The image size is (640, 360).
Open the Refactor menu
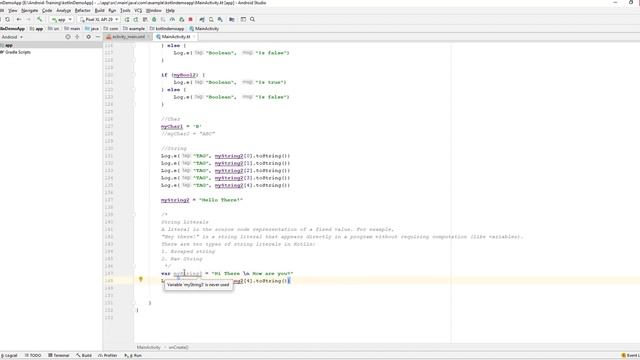82,10
